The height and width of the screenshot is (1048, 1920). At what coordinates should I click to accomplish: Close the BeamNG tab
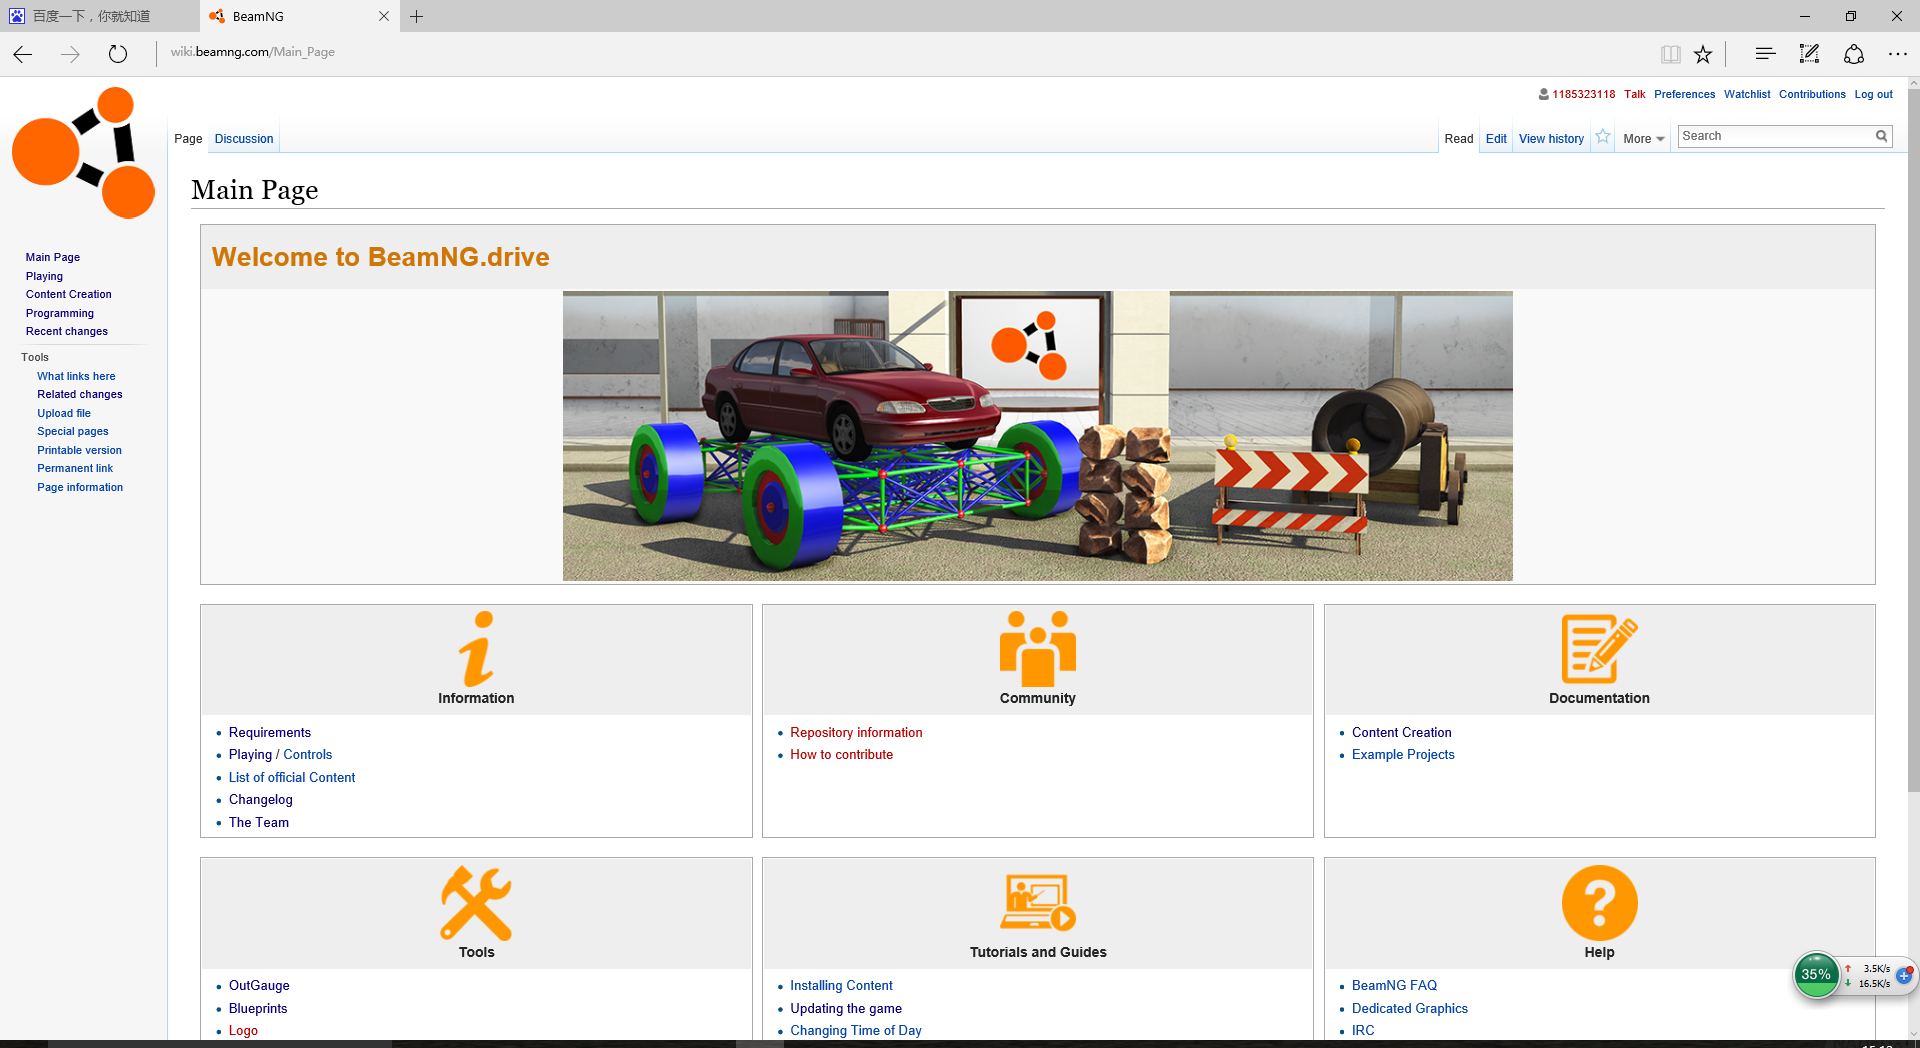tap(384, 16)
